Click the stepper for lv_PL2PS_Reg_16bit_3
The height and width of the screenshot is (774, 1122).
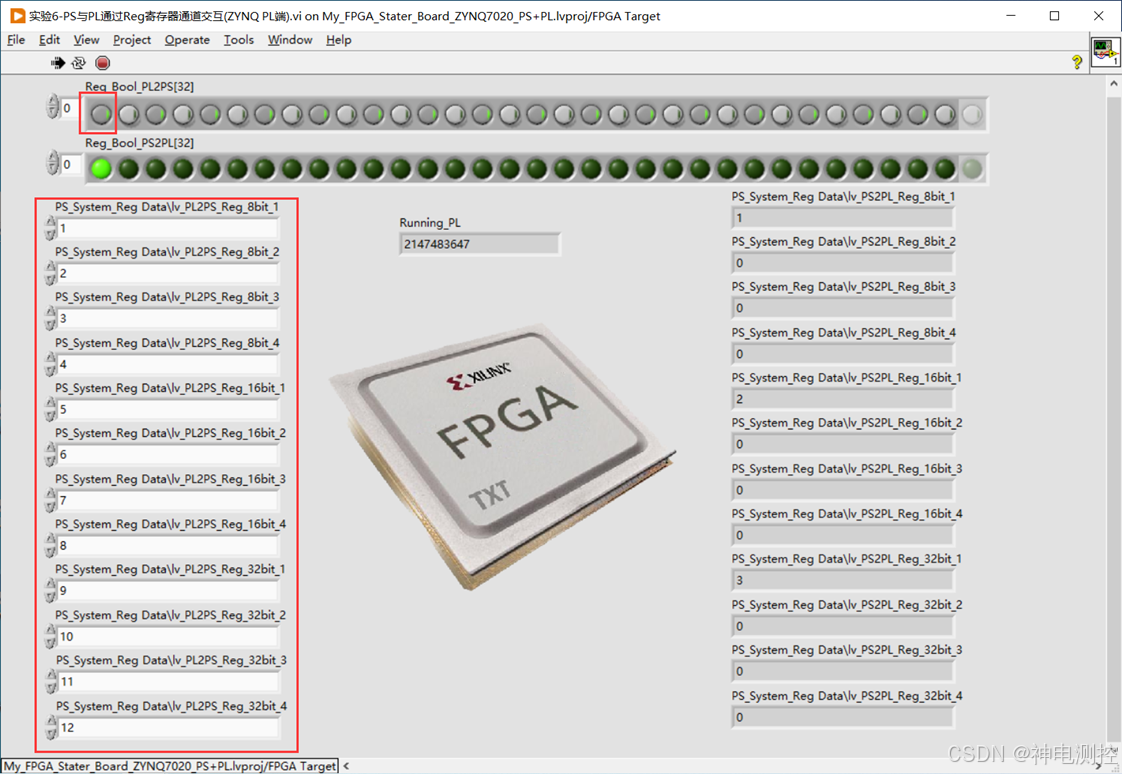pos(50,500)
